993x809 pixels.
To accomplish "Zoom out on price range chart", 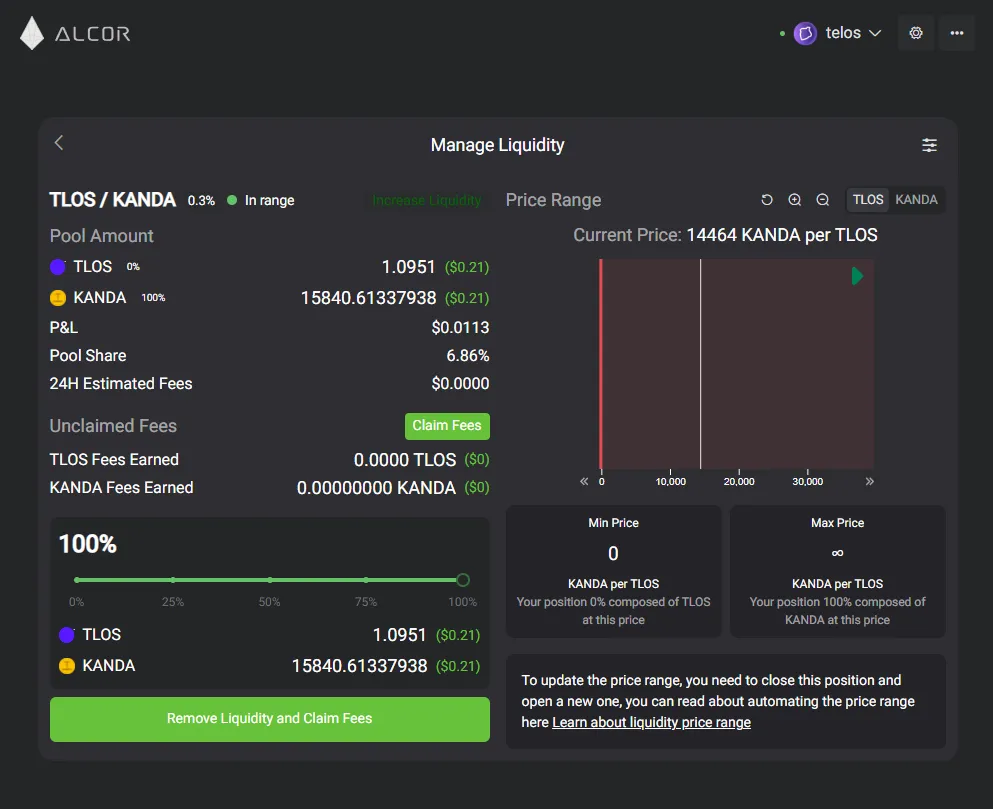I will [x=822, y=200].
